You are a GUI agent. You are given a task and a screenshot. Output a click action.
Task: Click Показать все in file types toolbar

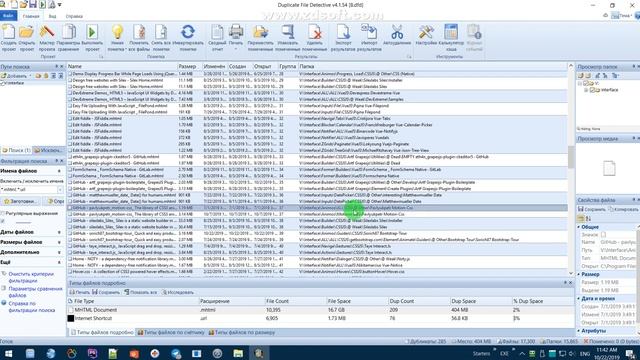140,292
